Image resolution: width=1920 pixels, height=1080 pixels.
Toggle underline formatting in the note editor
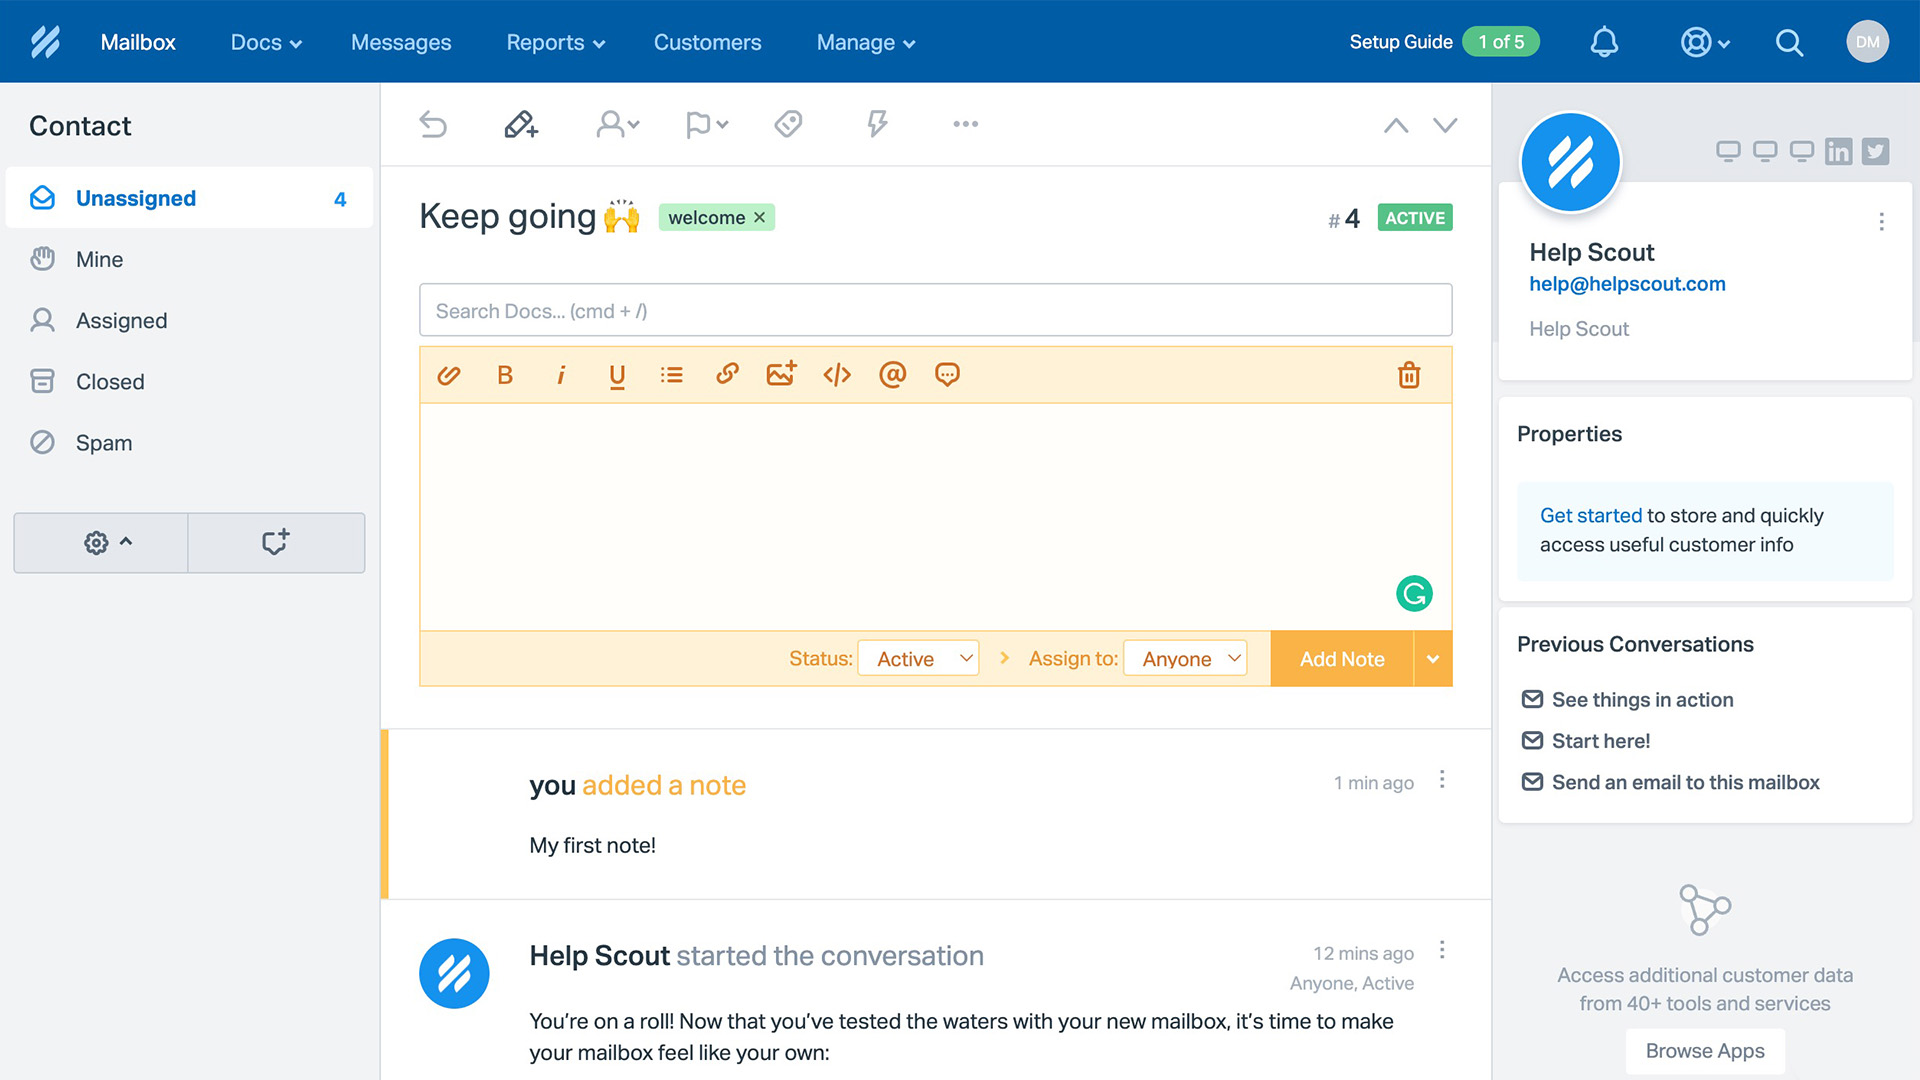[x=617, y=376]
